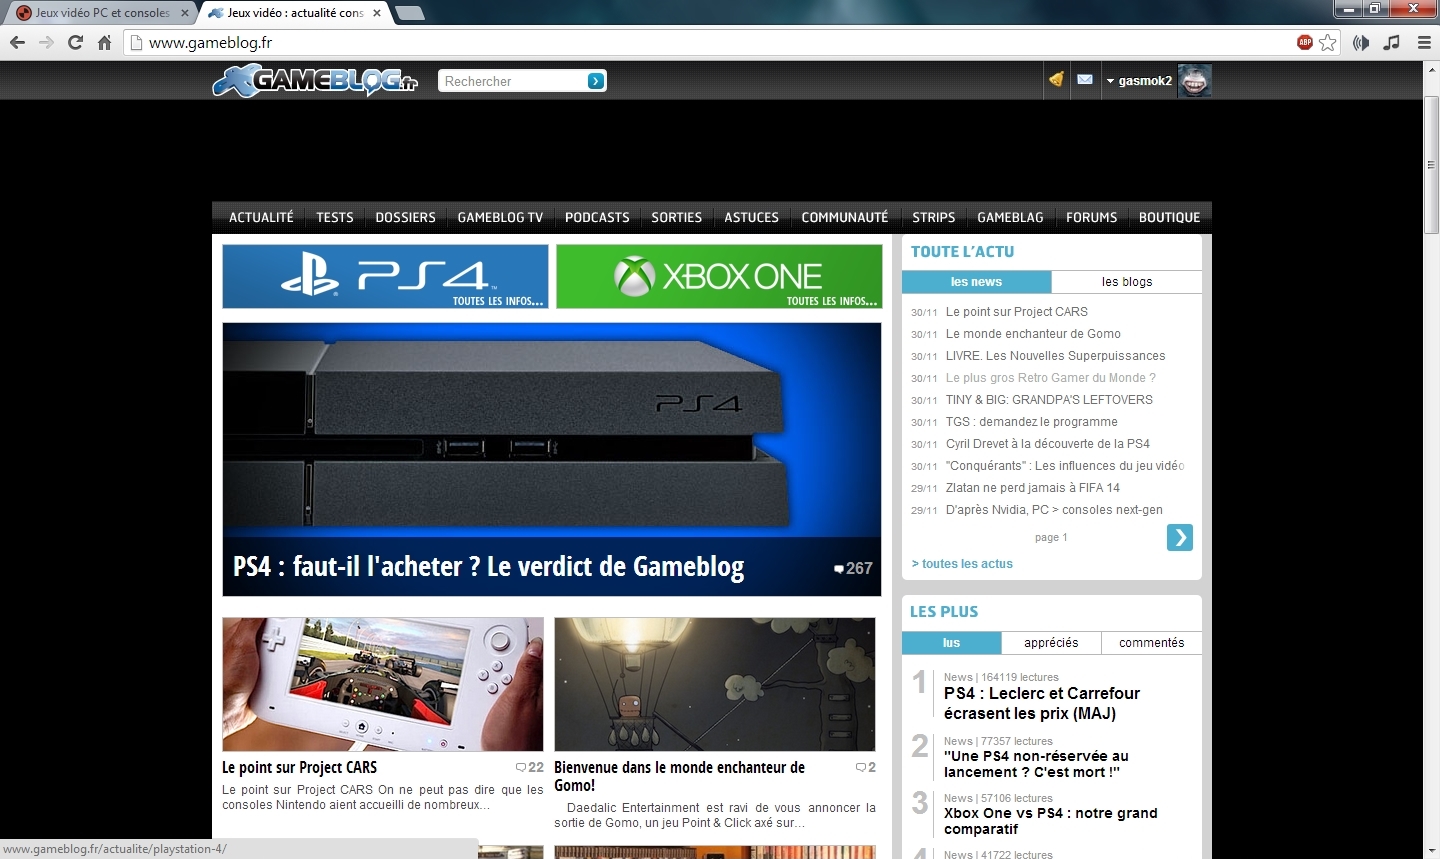
Task: Open the BOUTIQUE menu
Action: [1169, 217]
